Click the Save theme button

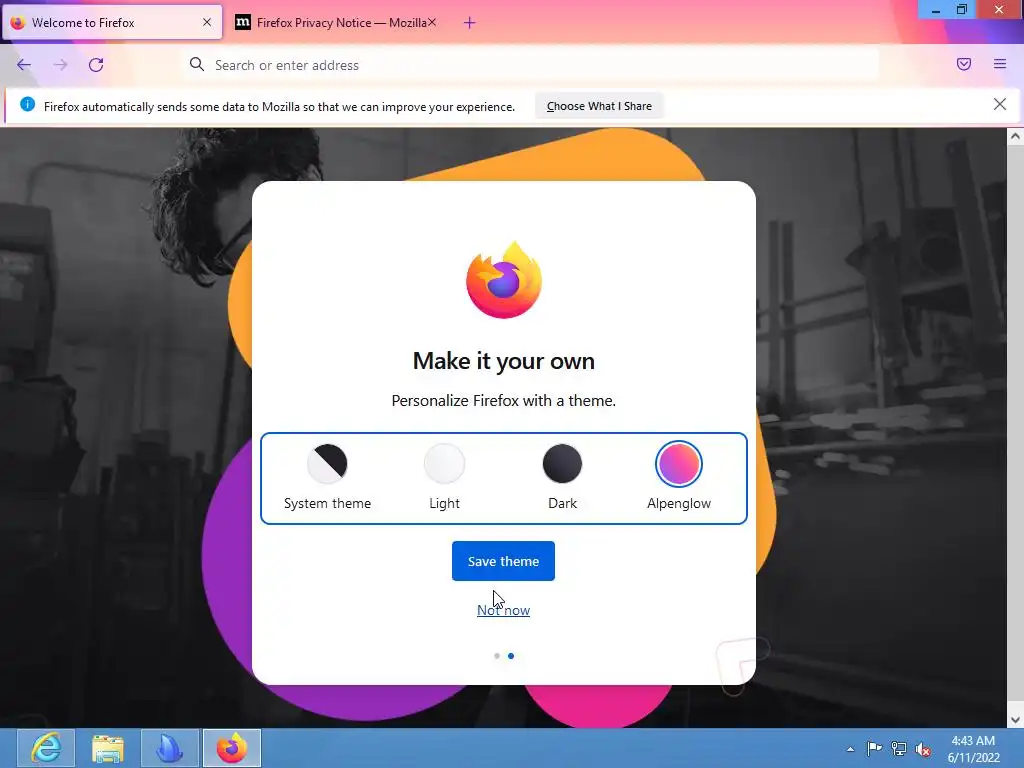(504, 561)
